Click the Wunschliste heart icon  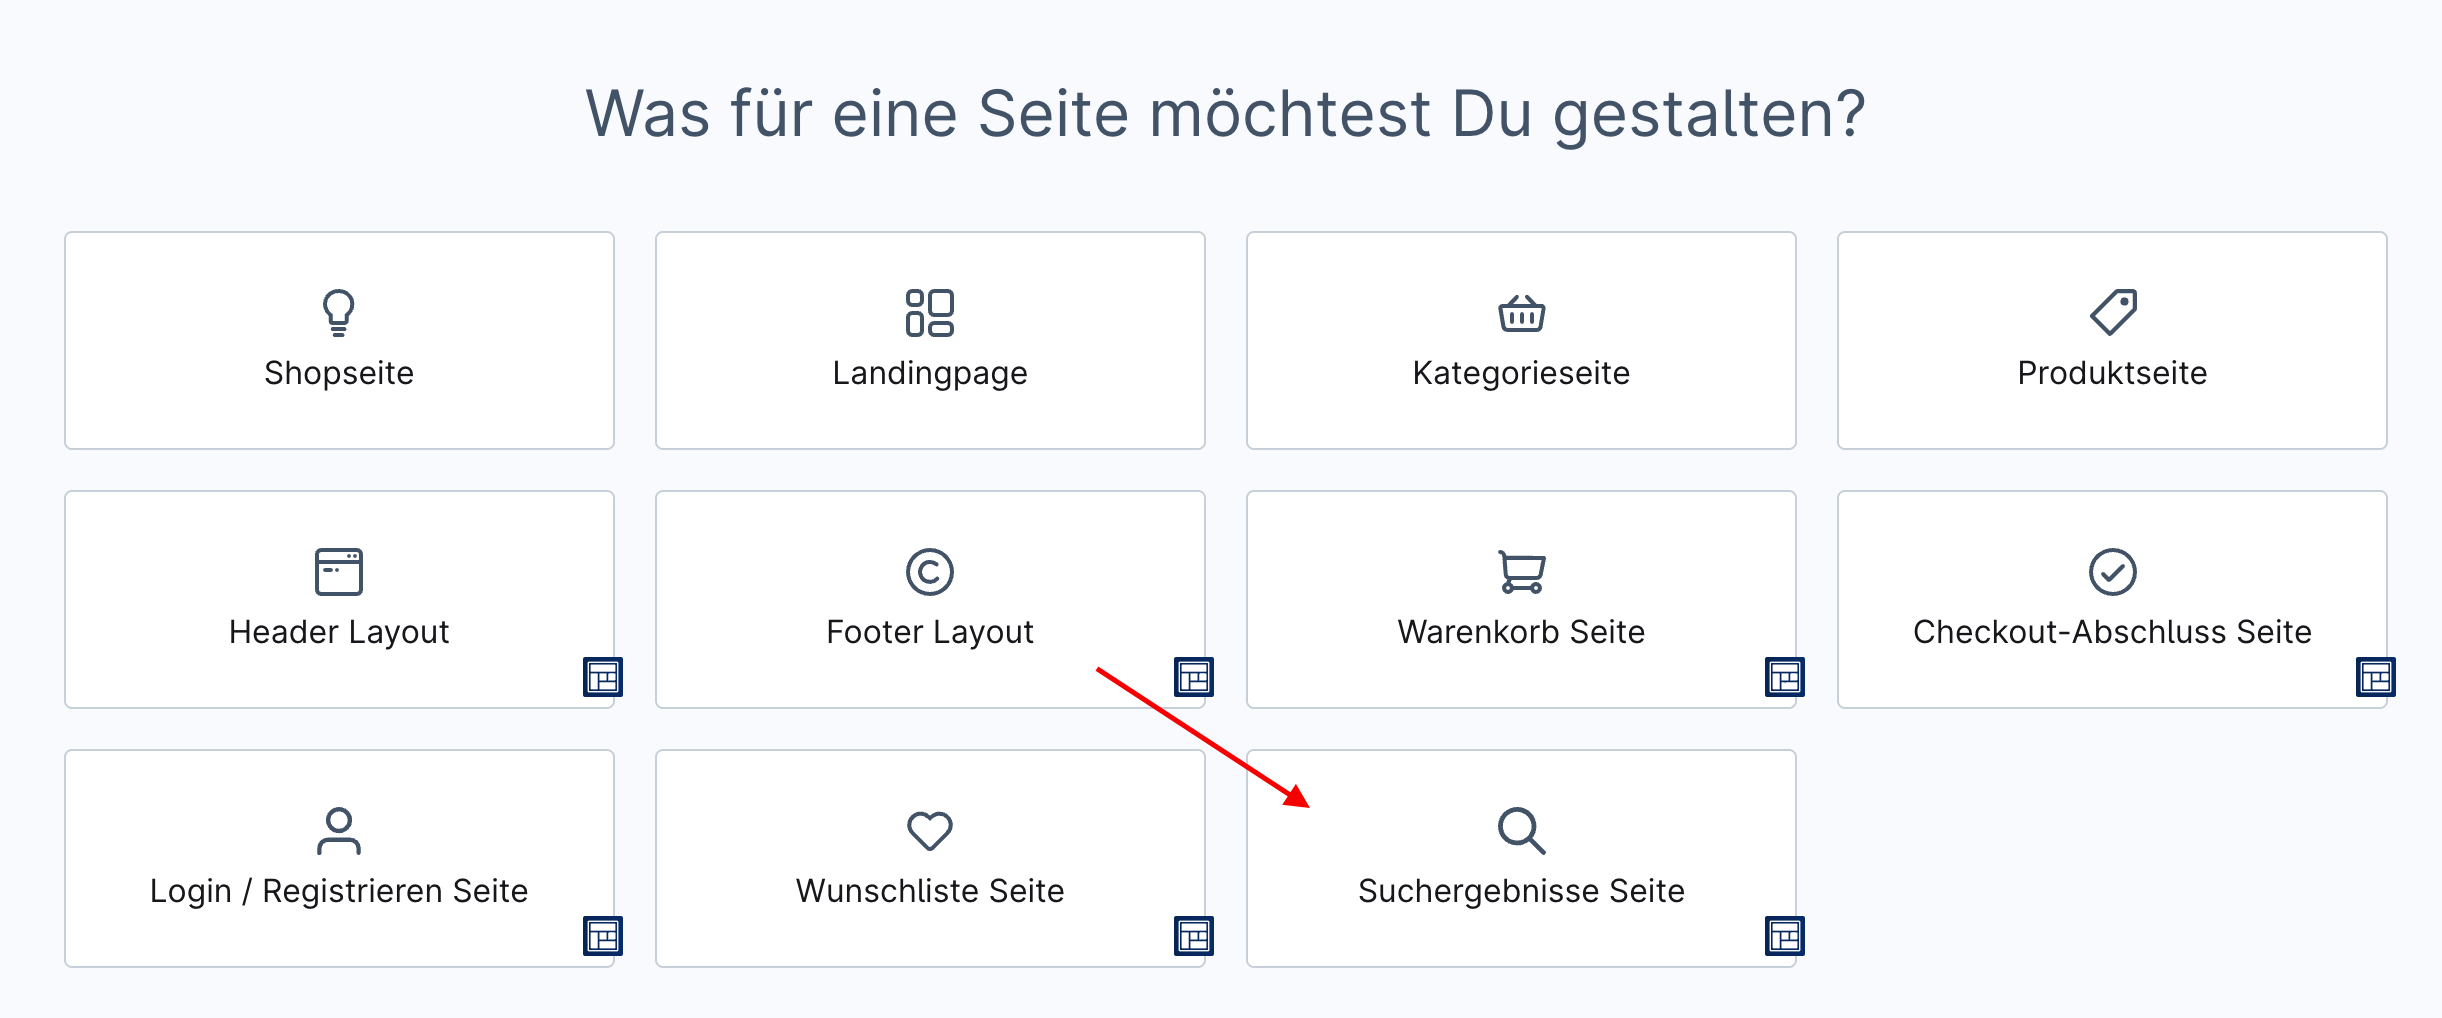[x=930, y=831]
